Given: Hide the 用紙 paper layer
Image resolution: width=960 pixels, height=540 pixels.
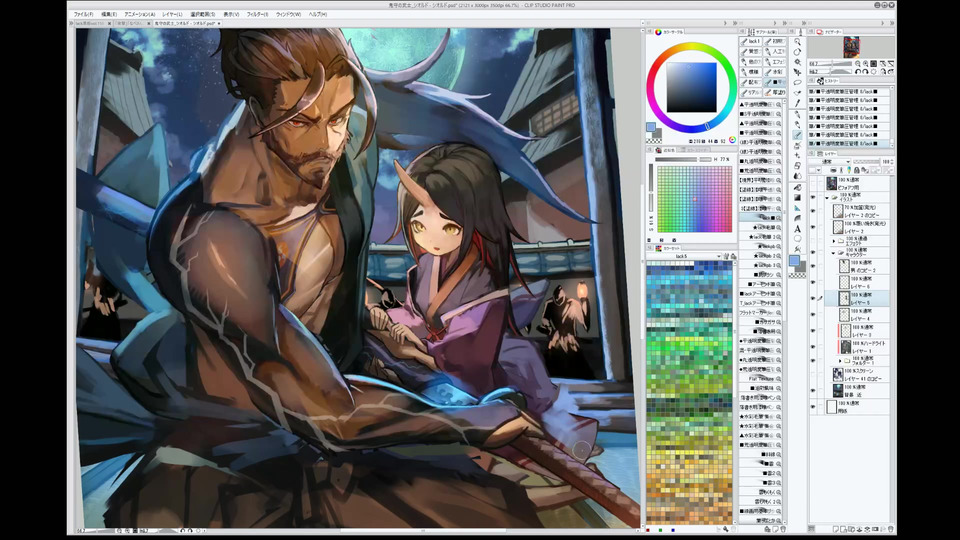Looking at the screenshot, I should (813, 407).
